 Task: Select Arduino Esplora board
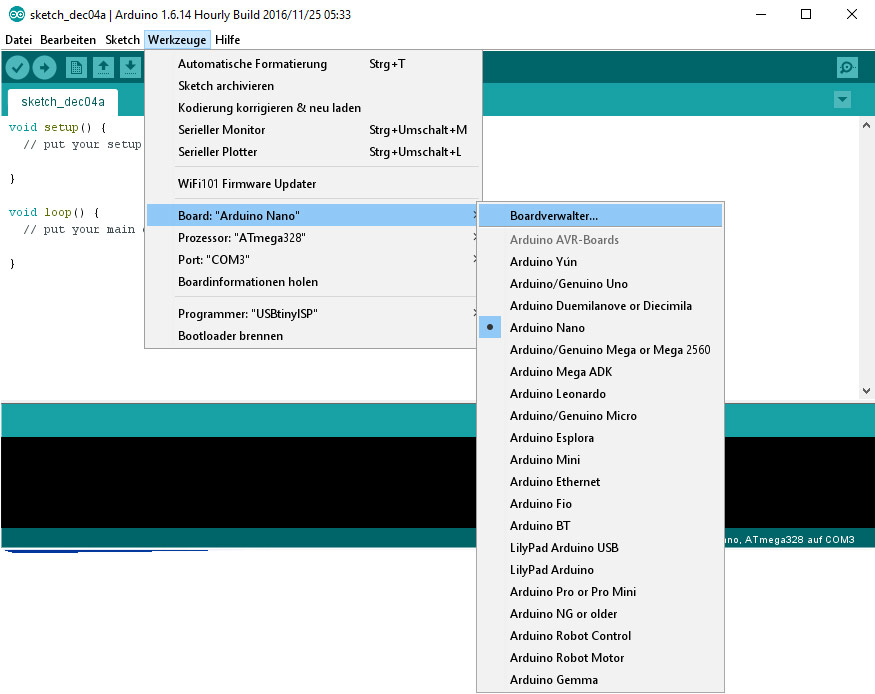[x=600, y=438]
